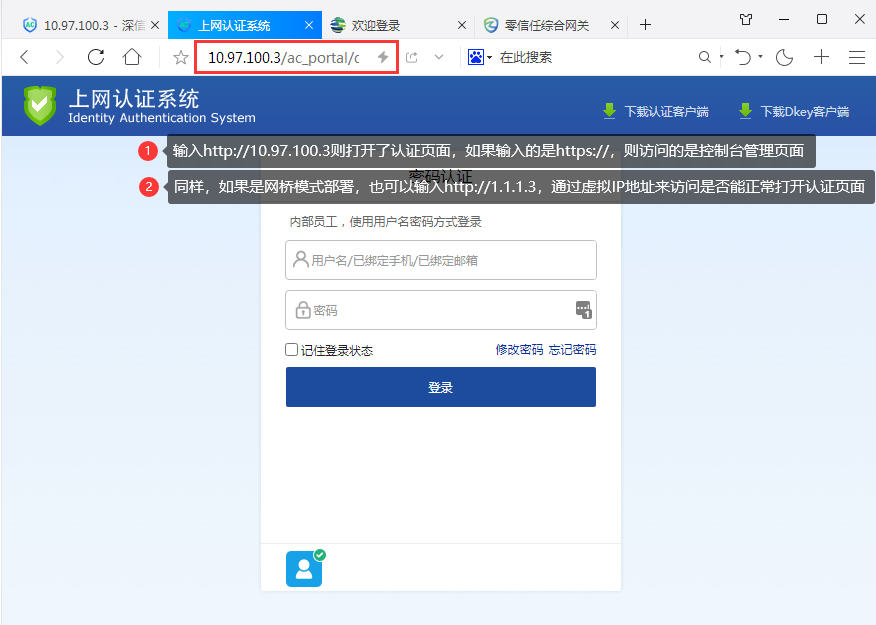Click the search magnifier icon
This screenshot has height=625, width=876.
704,58
